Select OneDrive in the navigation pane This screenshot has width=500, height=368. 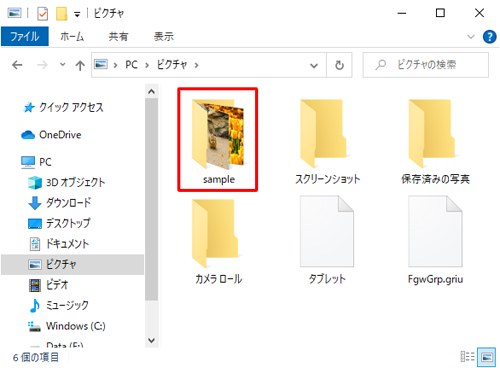51,135
